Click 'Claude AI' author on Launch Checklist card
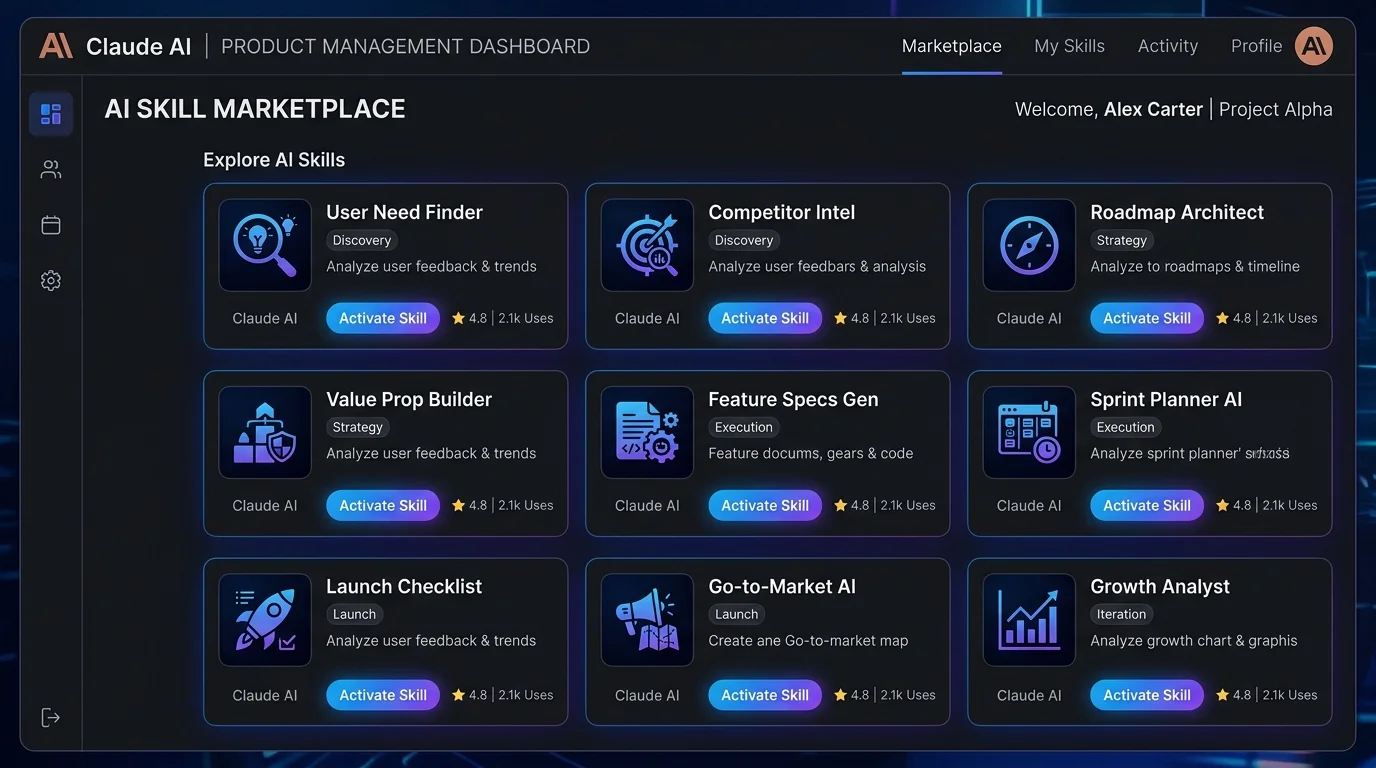The width and height of the screenshot is (1376, 768). coord(265,695)
